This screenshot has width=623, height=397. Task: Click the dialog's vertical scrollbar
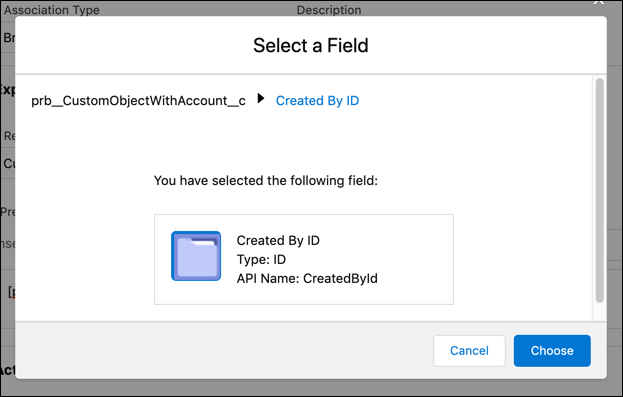(x=600, y=190)
